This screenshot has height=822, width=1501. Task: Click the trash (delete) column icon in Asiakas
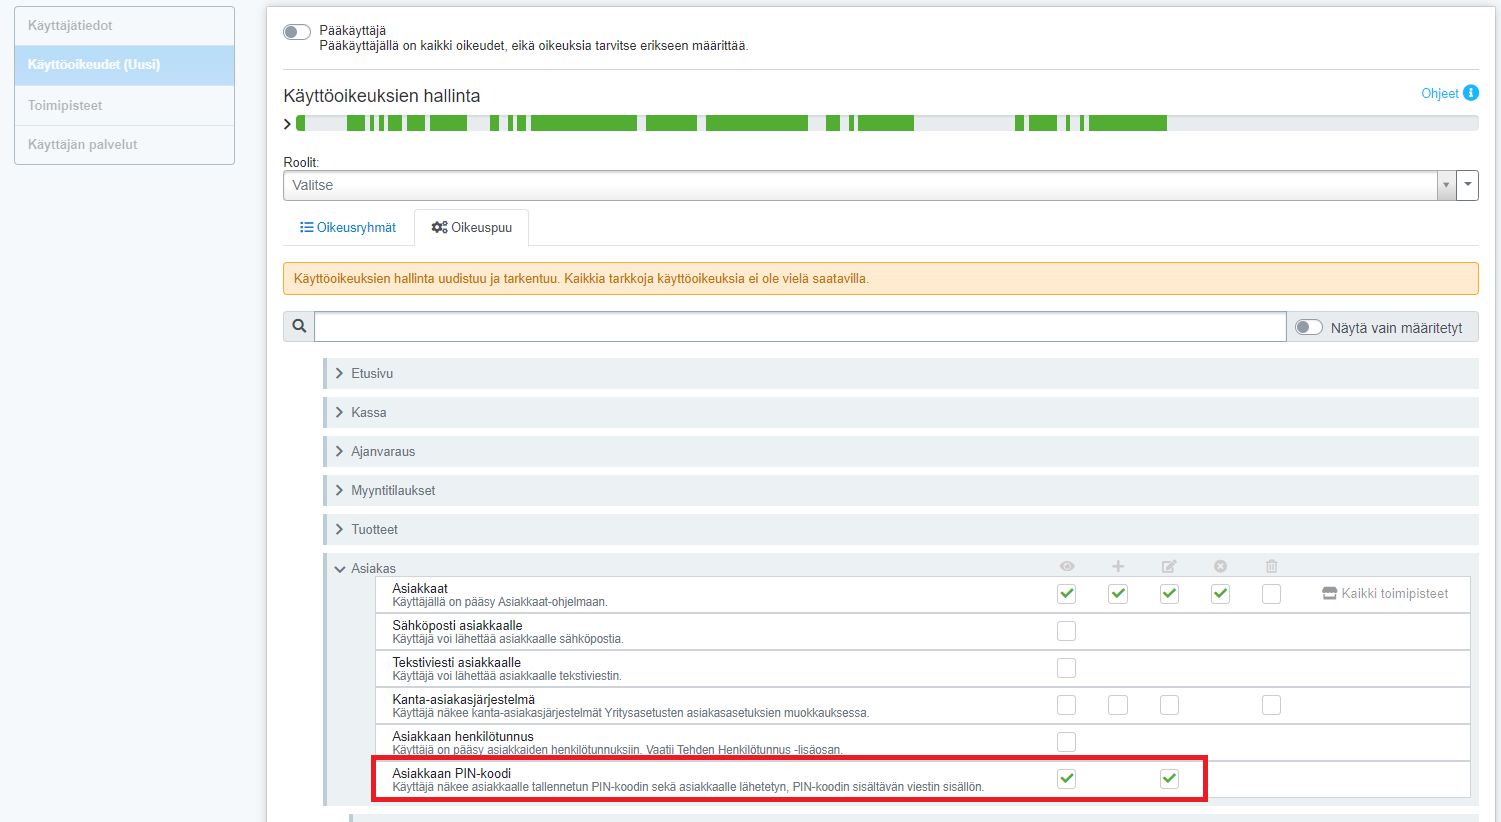pyautogui.click(x=1271, y=566)
